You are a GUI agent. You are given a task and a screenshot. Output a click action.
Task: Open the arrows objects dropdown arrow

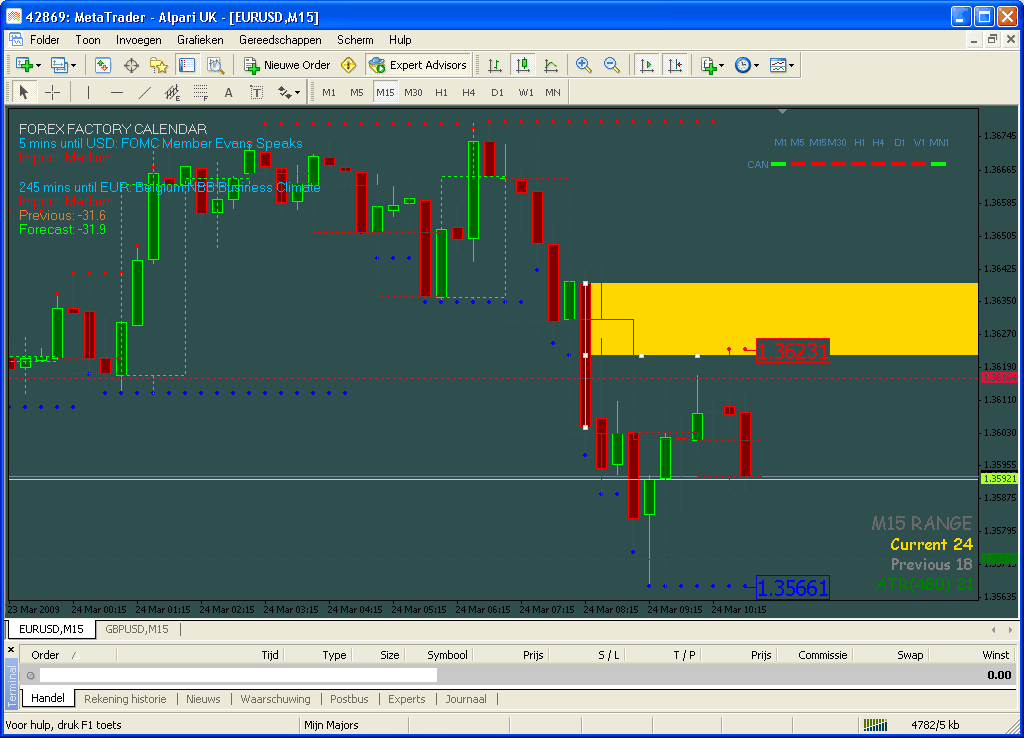tap(298, 93)
